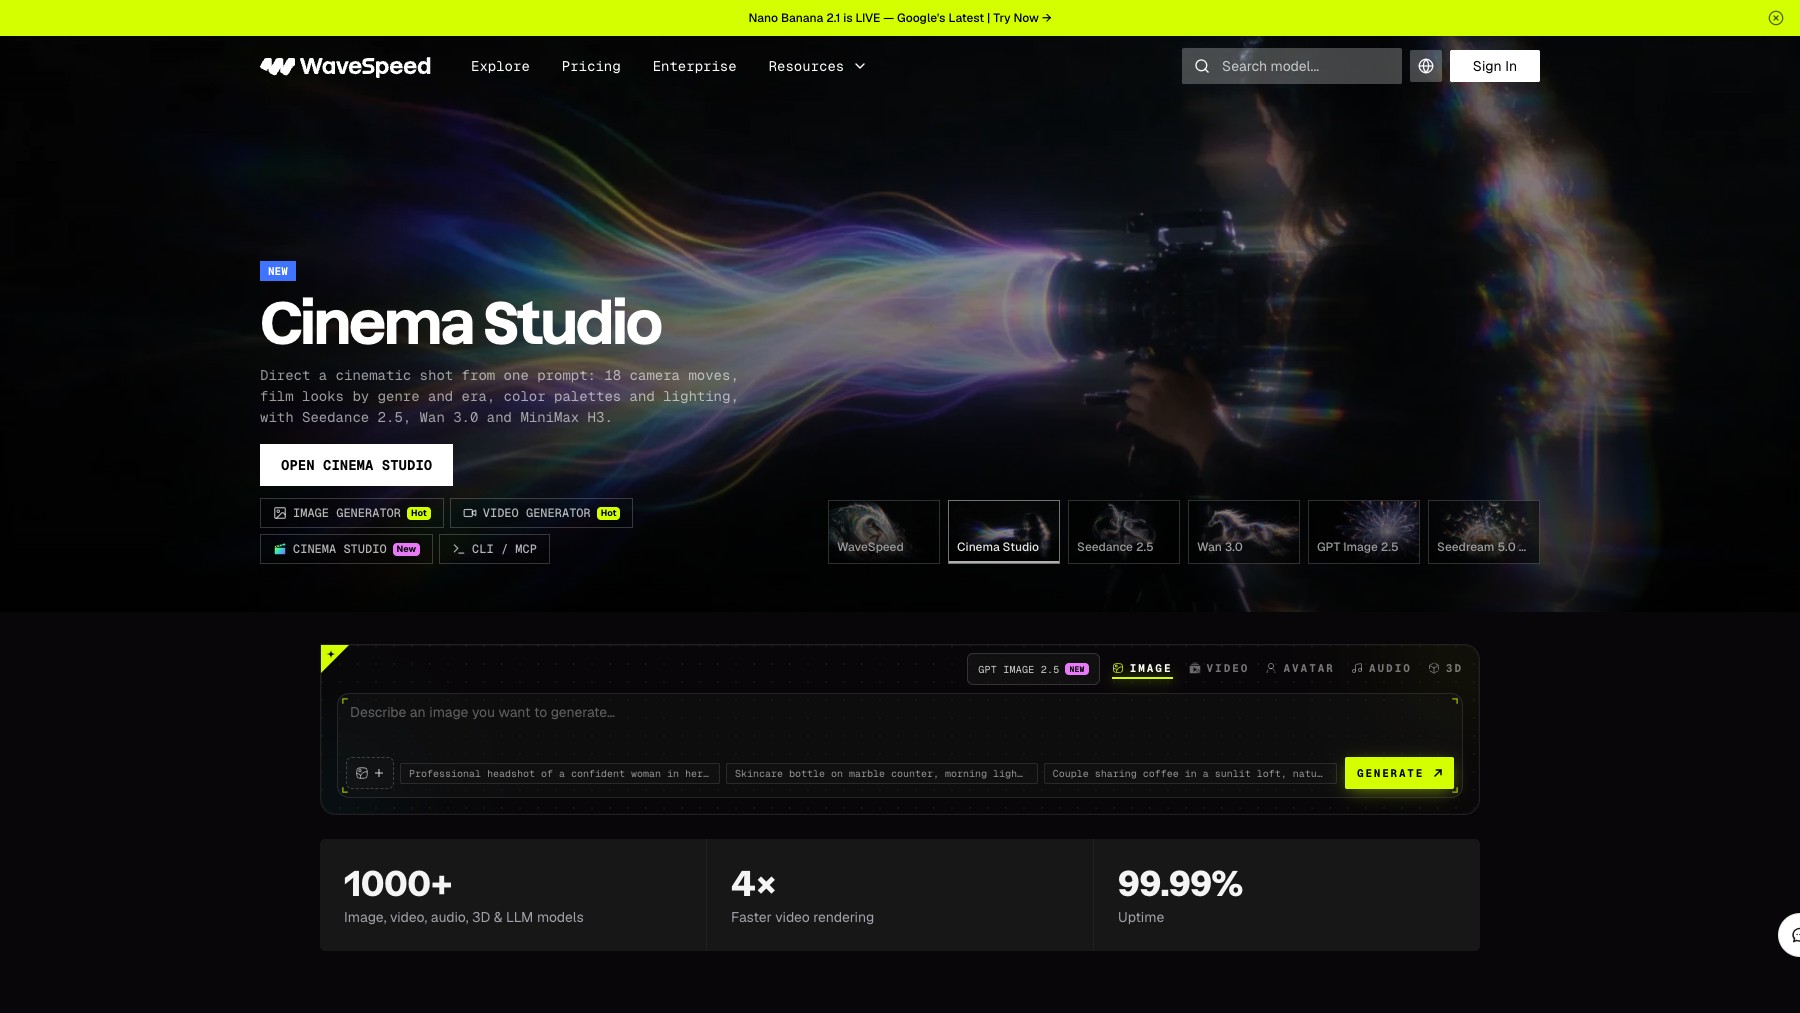Switch to the Image generation tab
This screenshot has height=1013, width=1800.
click(x=1142, y=668)
